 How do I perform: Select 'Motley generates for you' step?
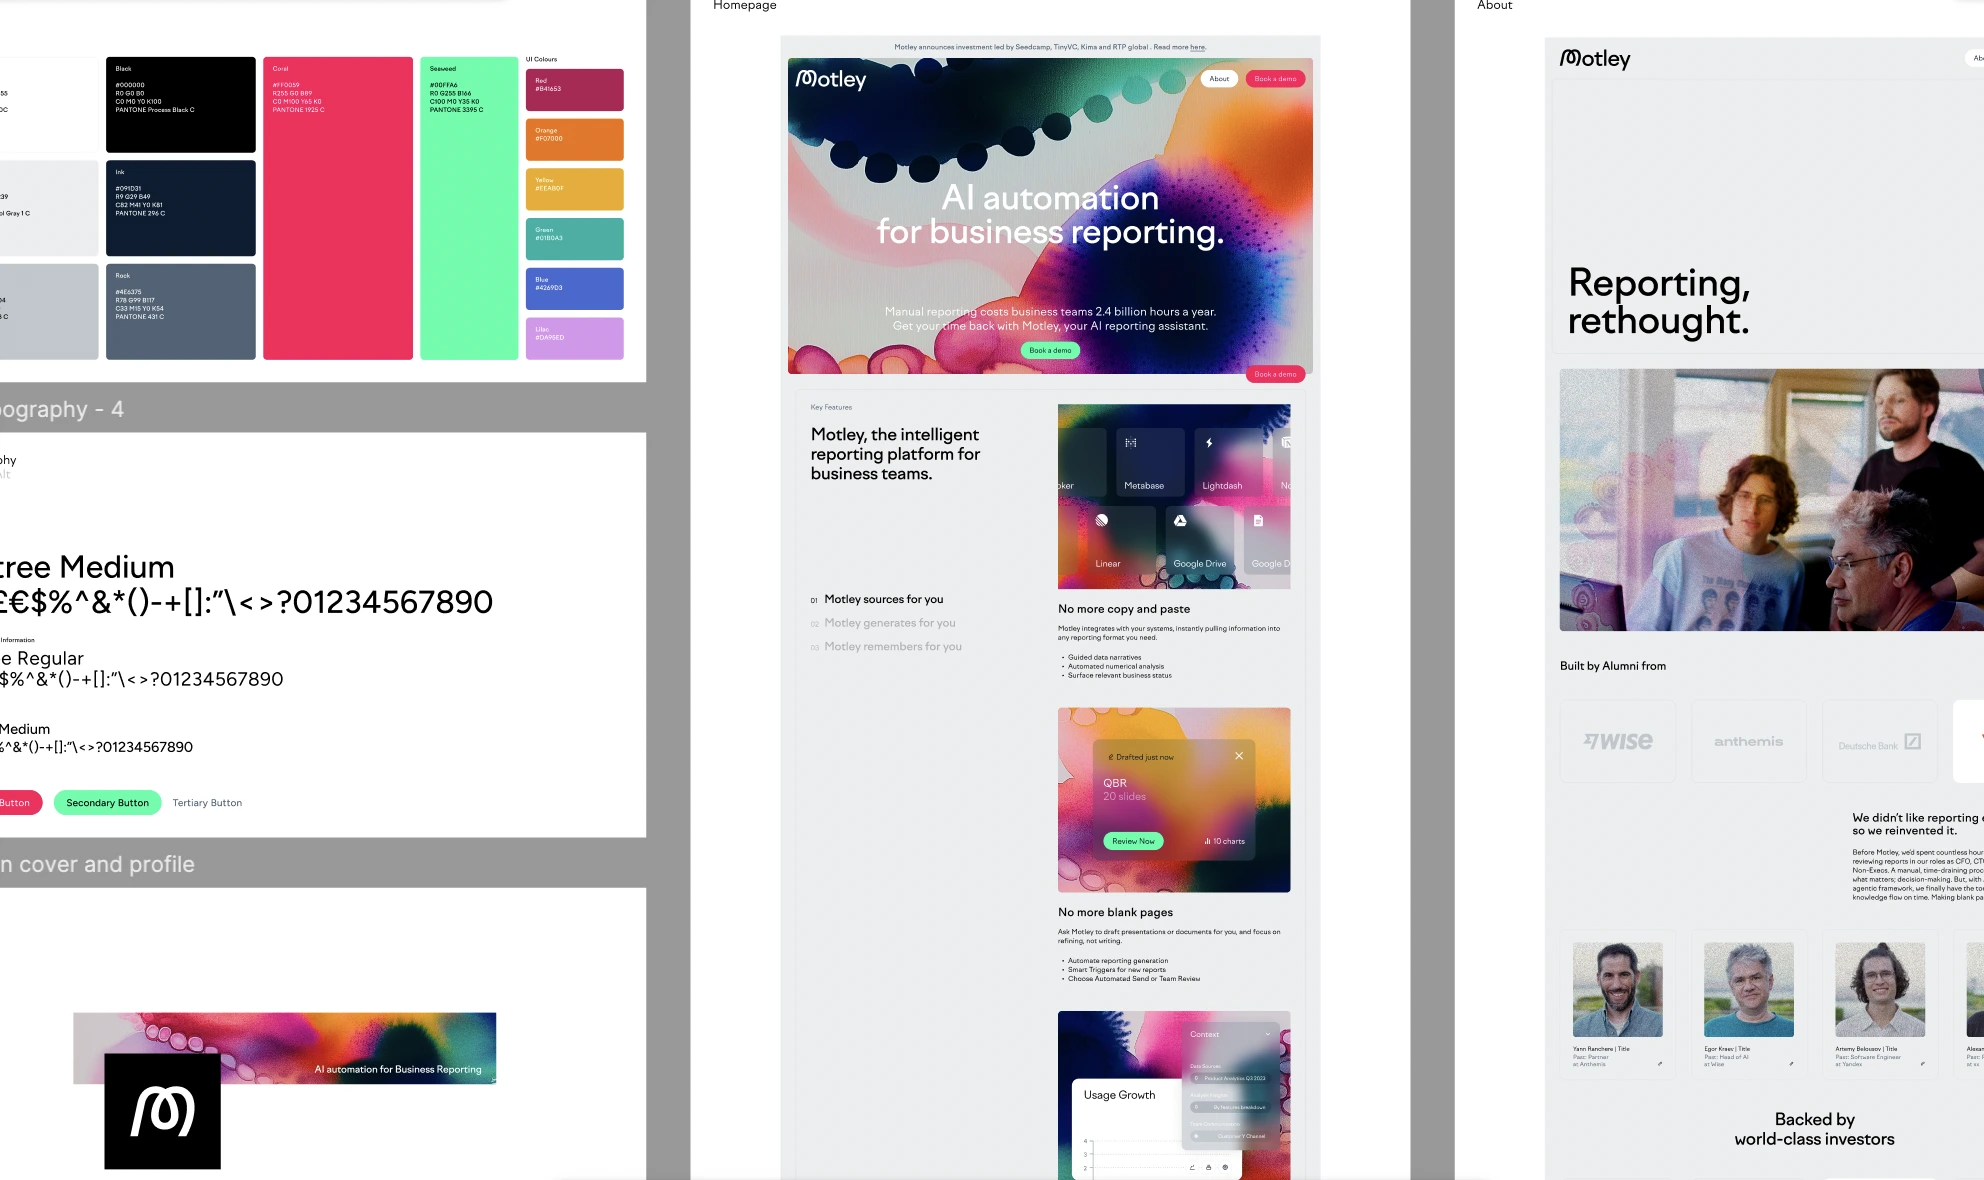coord(889,623)
